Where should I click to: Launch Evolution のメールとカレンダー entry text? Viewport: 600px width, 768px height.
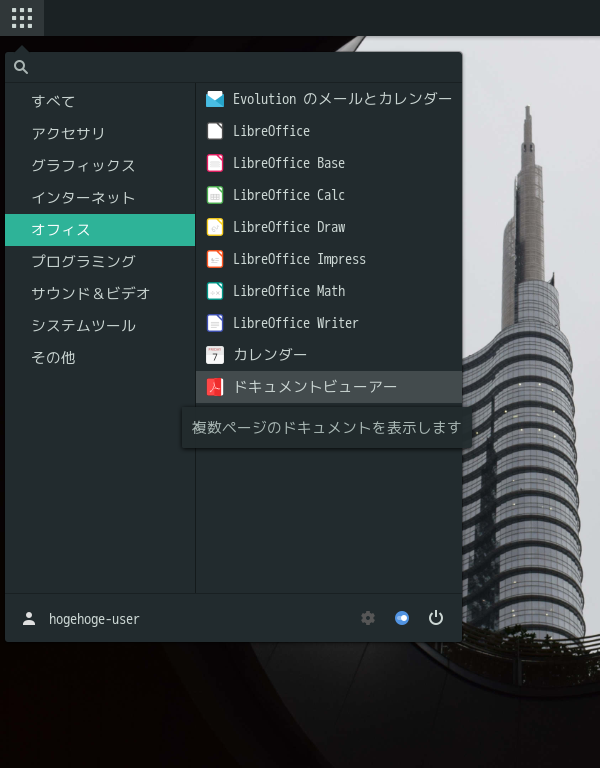(x=342, y=99)
